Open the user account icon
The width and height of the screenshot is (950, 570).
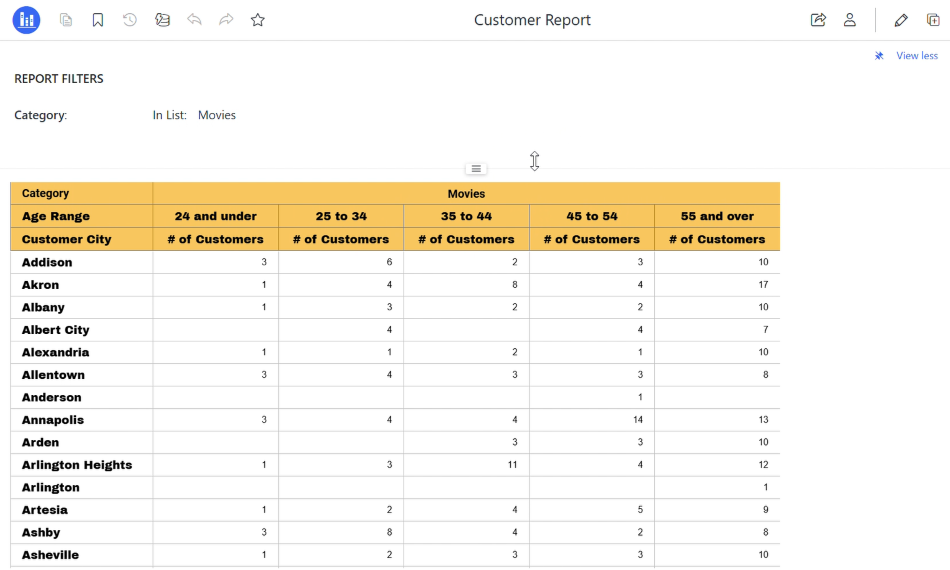(850, 20)
